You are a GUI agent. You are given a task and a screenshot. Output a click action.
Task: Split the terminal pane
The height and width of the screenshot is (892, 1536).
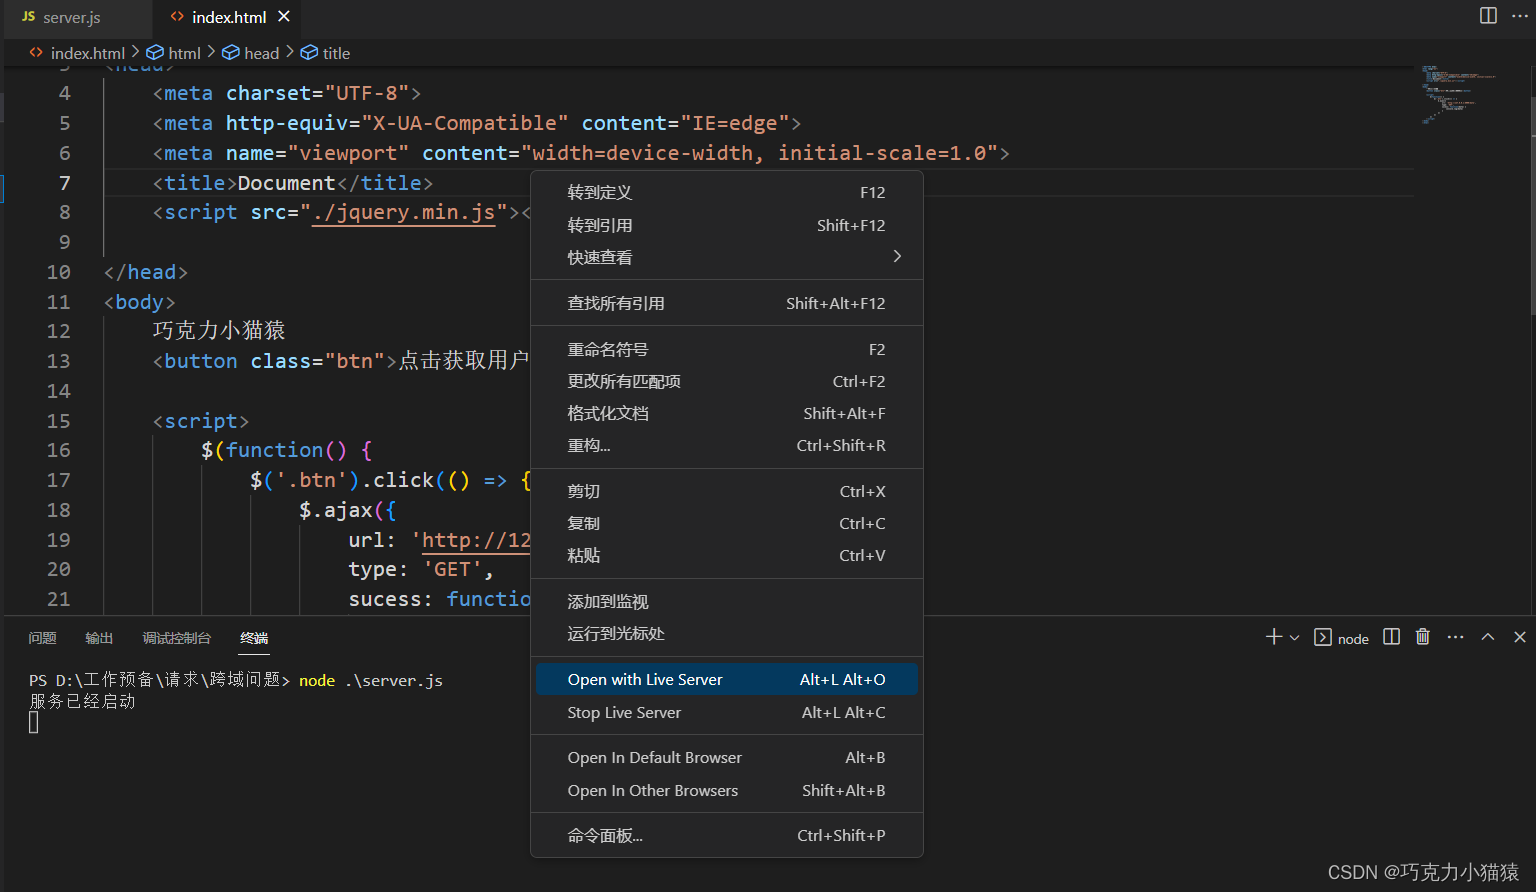[1391, 637]
